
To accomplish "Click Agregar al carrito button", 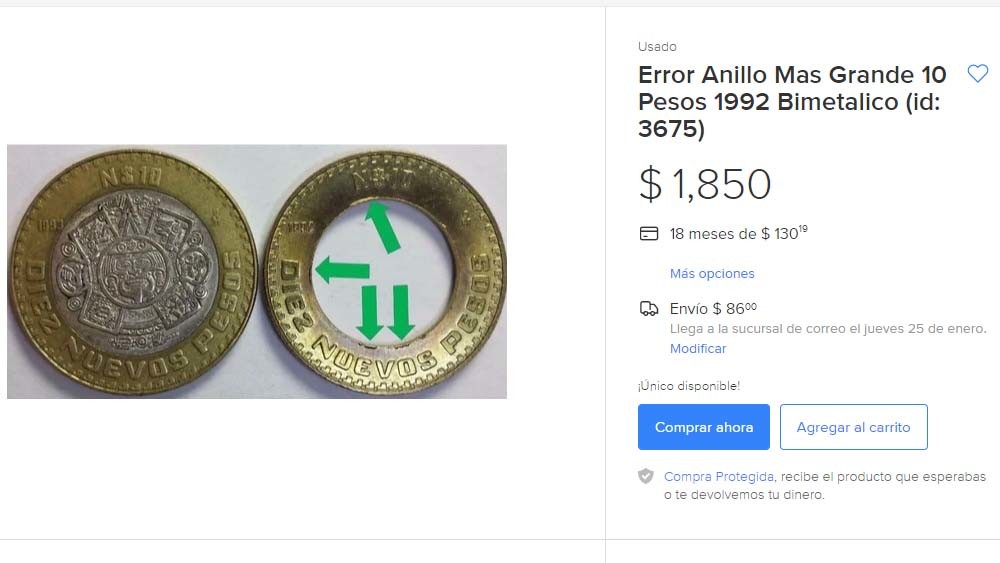I will coord(853,427).
